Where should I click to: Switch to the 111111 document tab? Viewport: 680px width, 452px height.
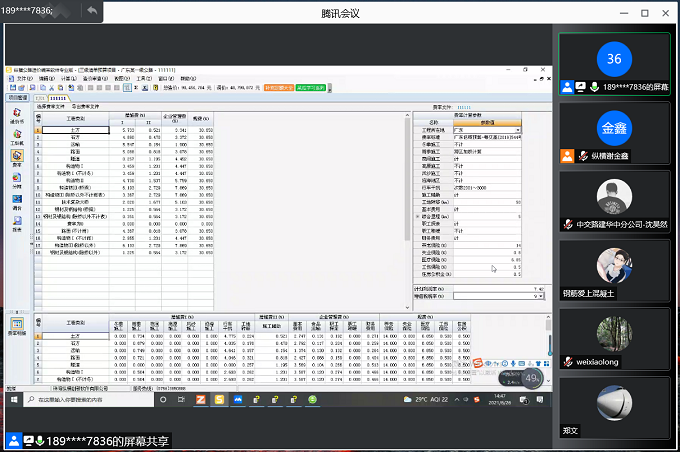58,98
